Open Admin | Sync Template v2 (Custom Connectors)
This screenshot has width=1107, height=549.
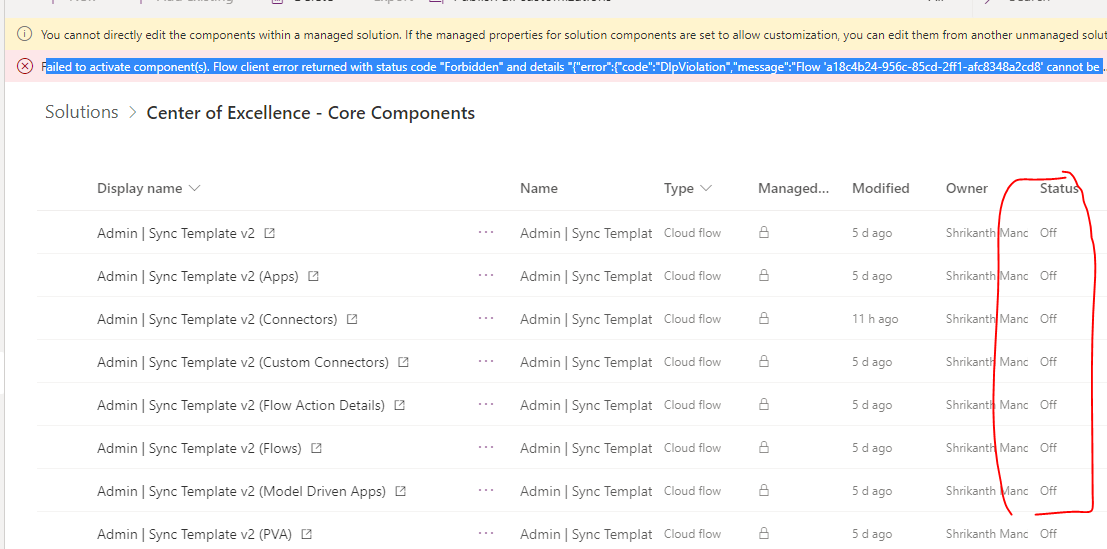coord(243,362)
